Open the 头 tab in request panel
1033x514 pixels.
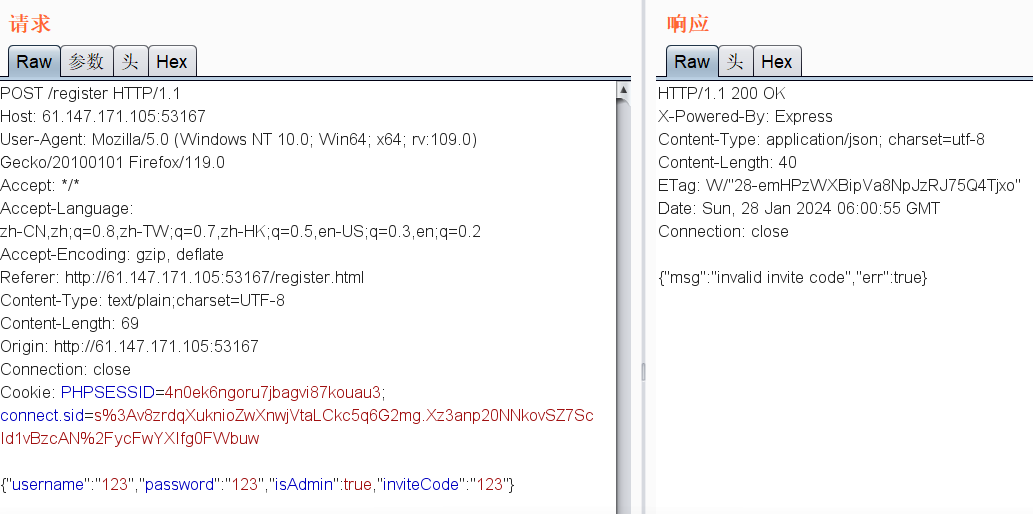coord(130,61)
